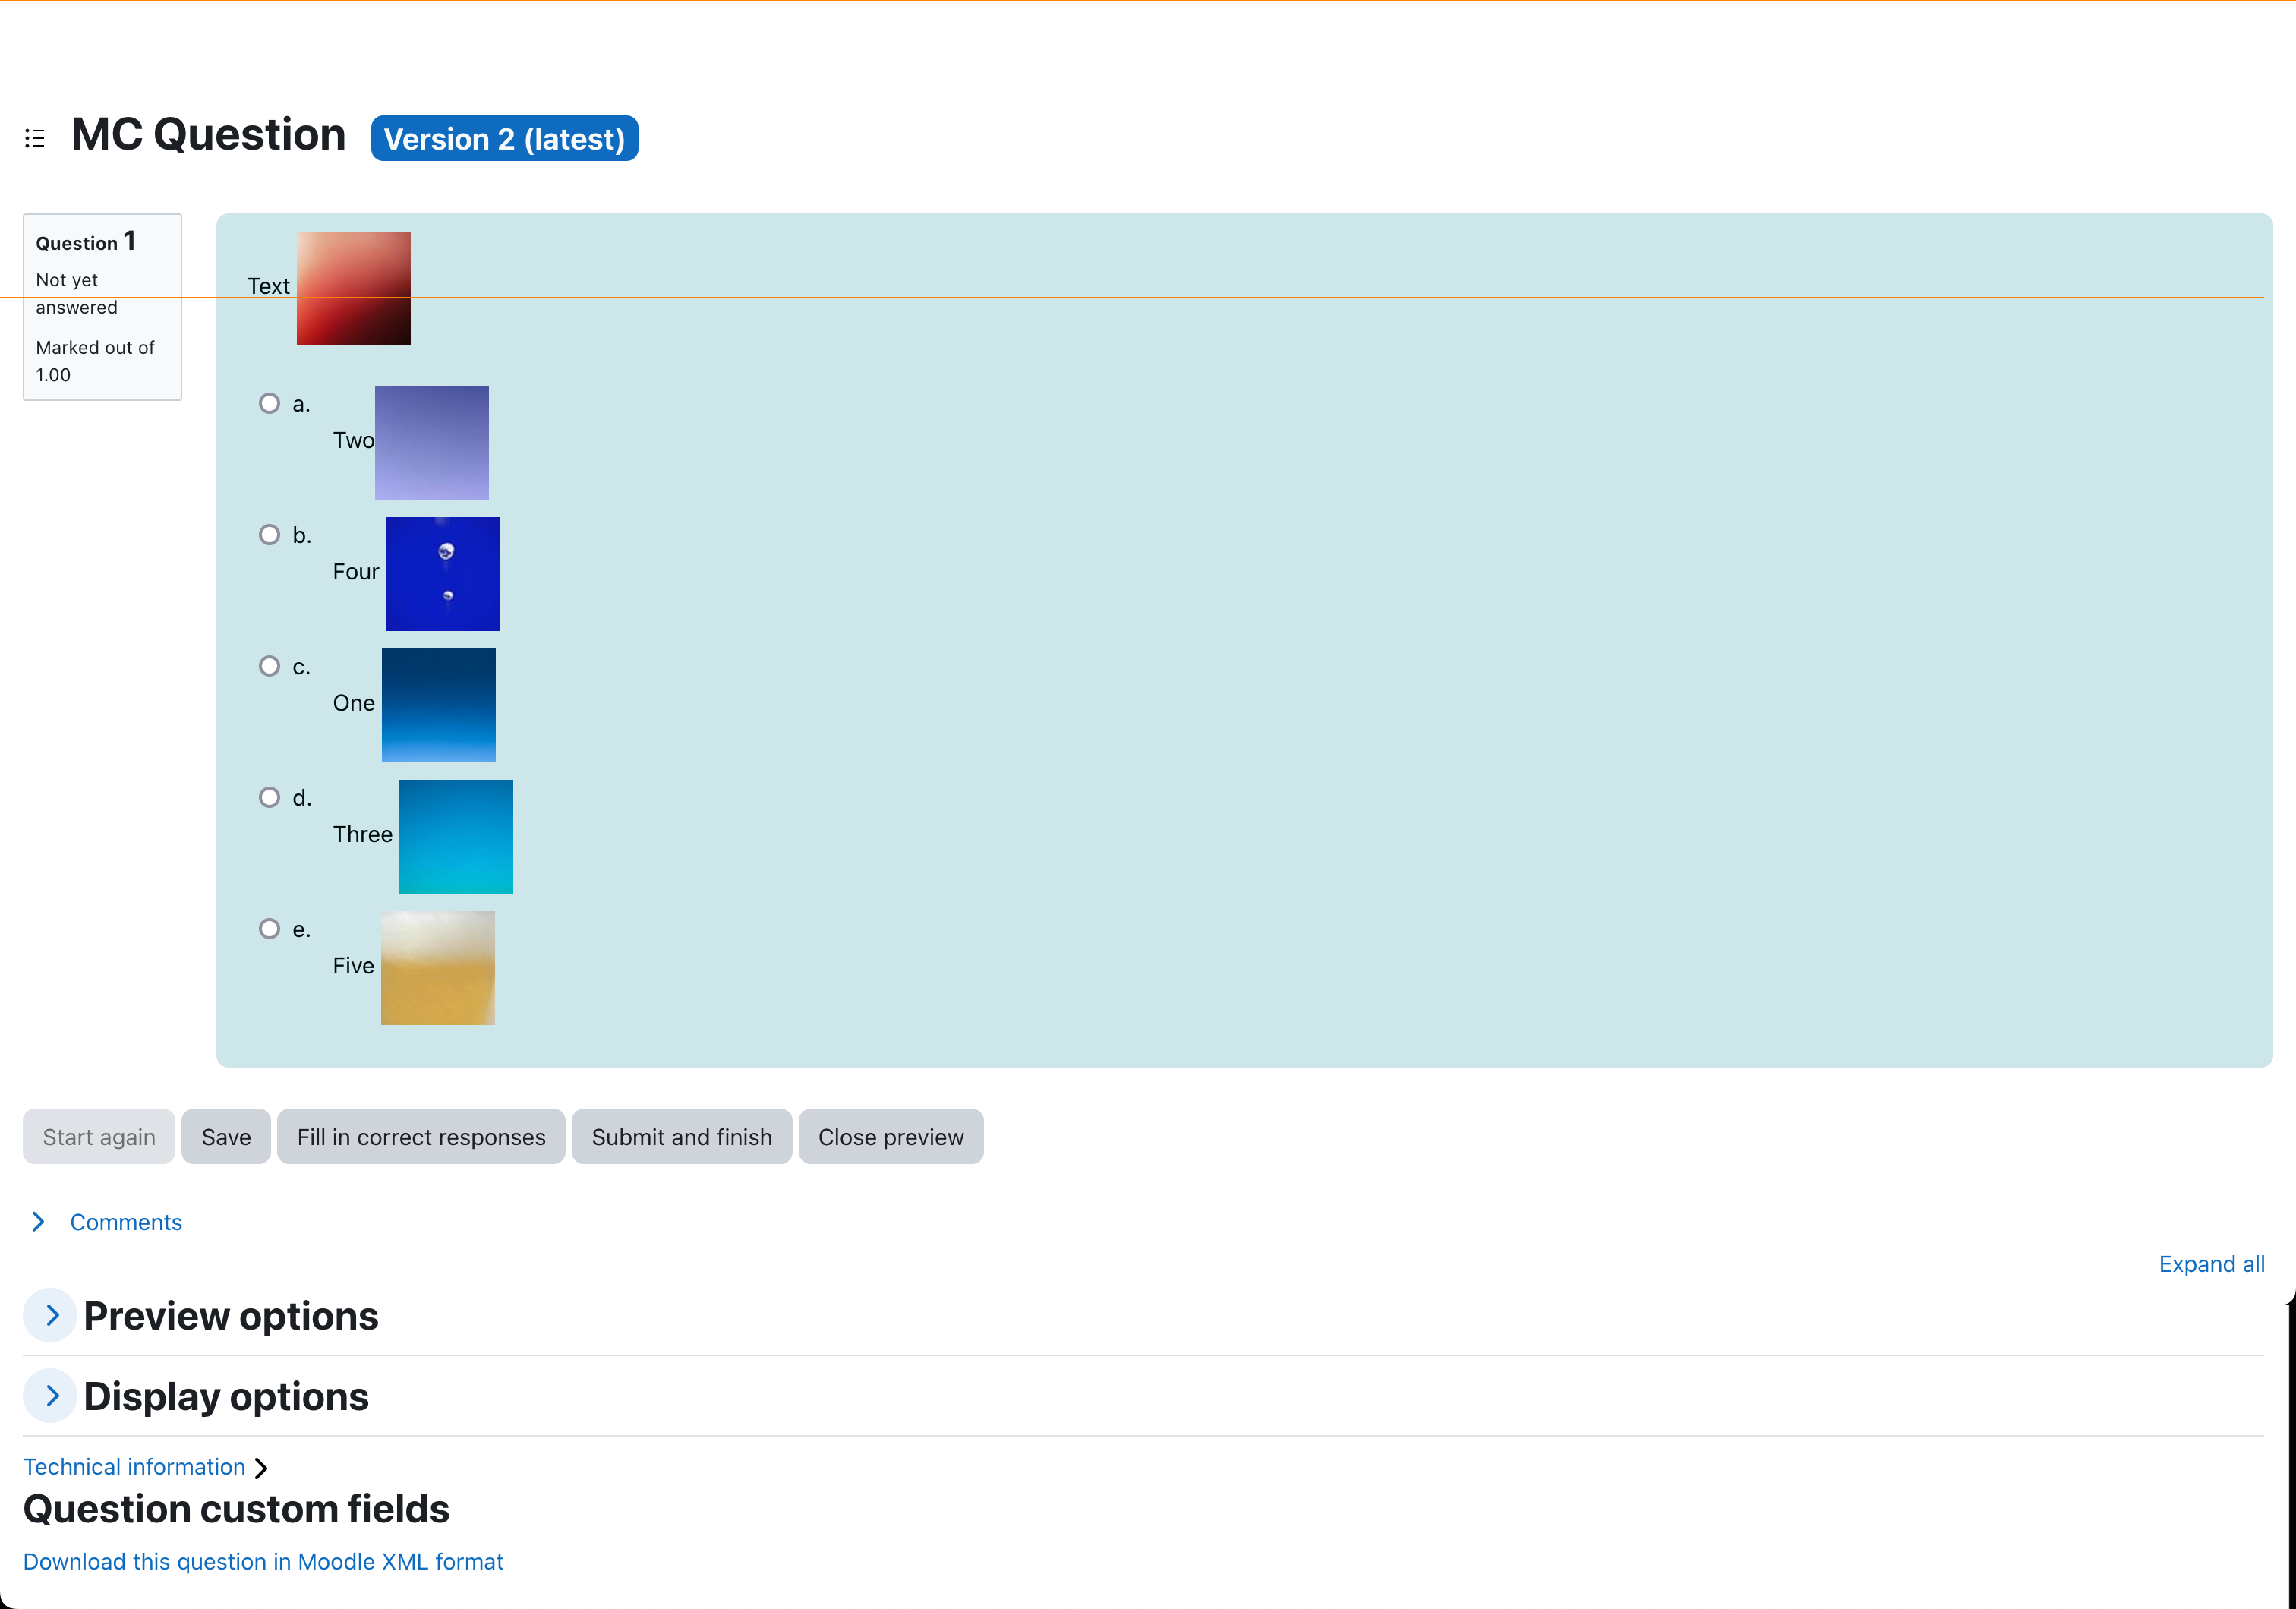Click the Version 2 (latest) badge
This screenshot has width=2296, height=1609.
(504, 138)
